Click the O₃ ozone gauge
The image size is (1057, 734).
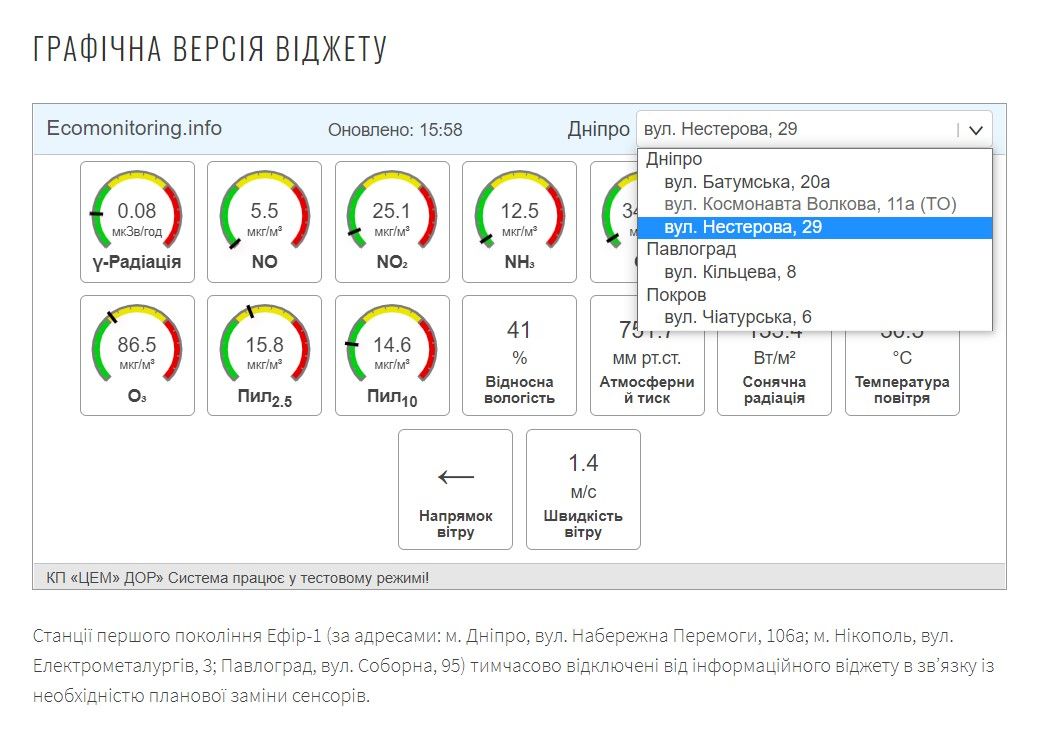(137, 355)
